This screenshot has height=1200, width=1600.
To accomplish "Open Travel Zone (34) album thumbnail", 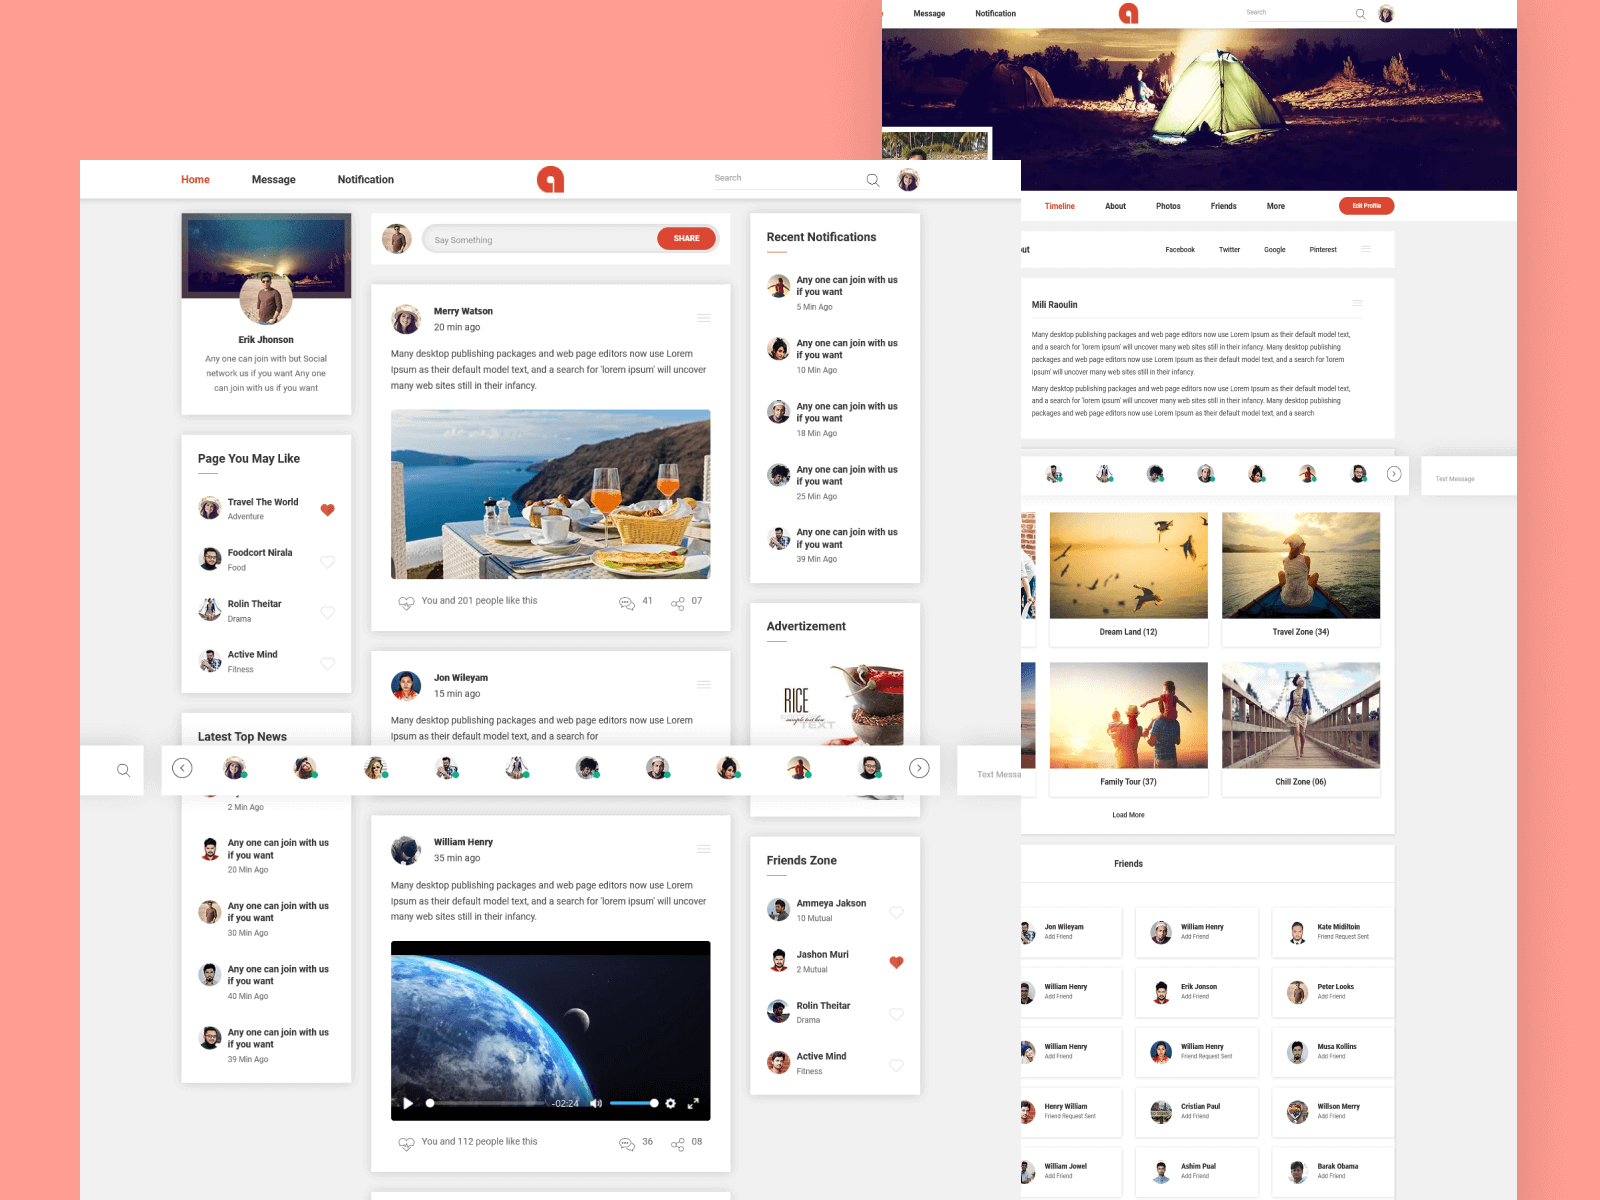I will coord(1301,566).
